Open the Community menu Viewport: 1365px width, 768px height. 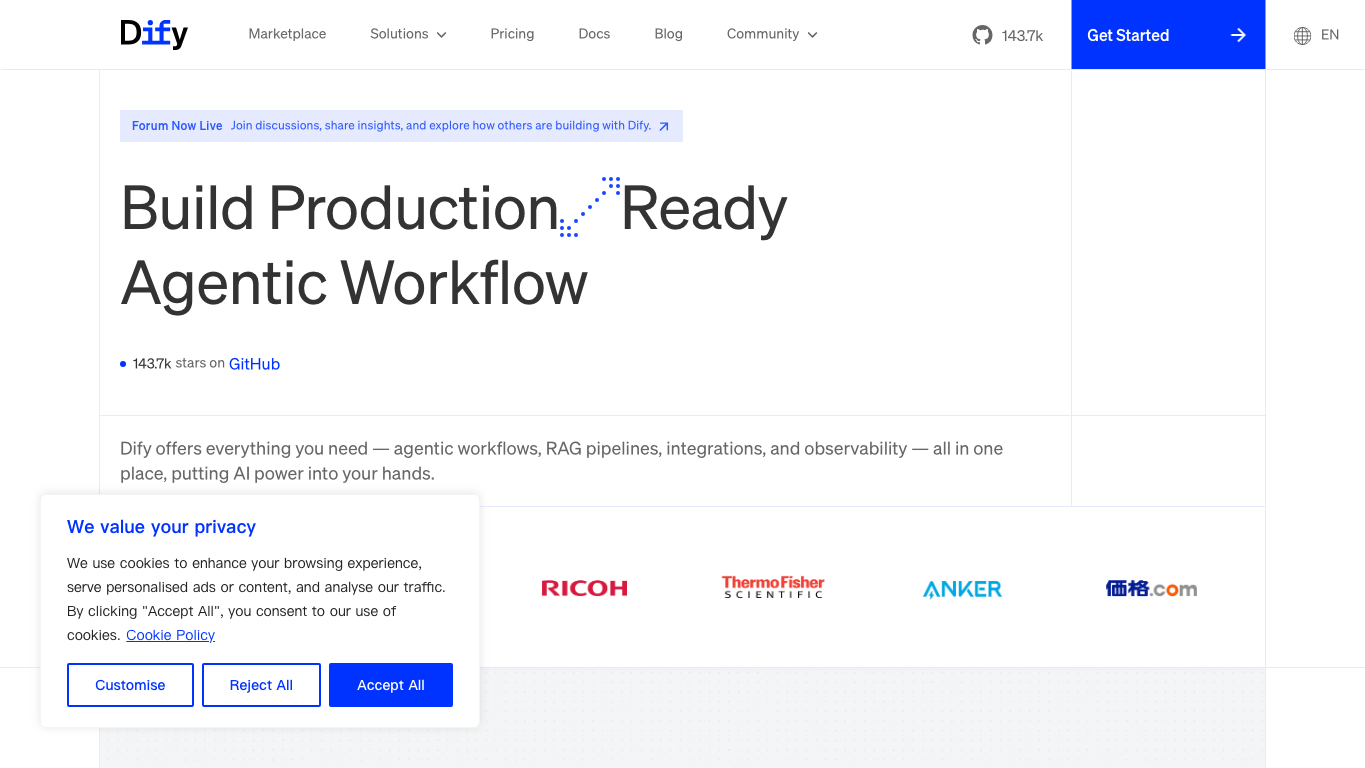[772, 34]
